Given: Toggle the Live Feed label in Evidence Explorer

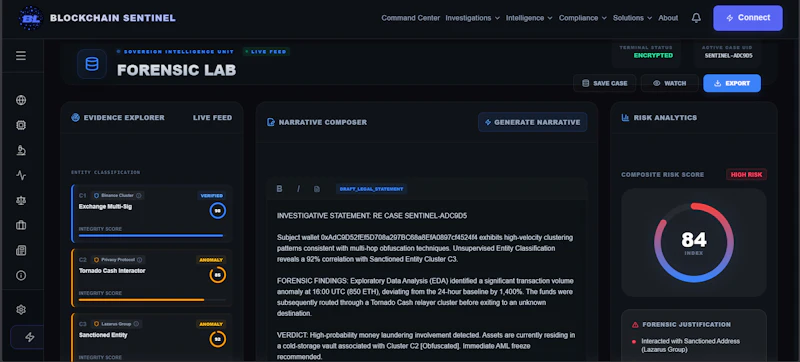Looking at the screenshot, I should [x=212, y=118].
